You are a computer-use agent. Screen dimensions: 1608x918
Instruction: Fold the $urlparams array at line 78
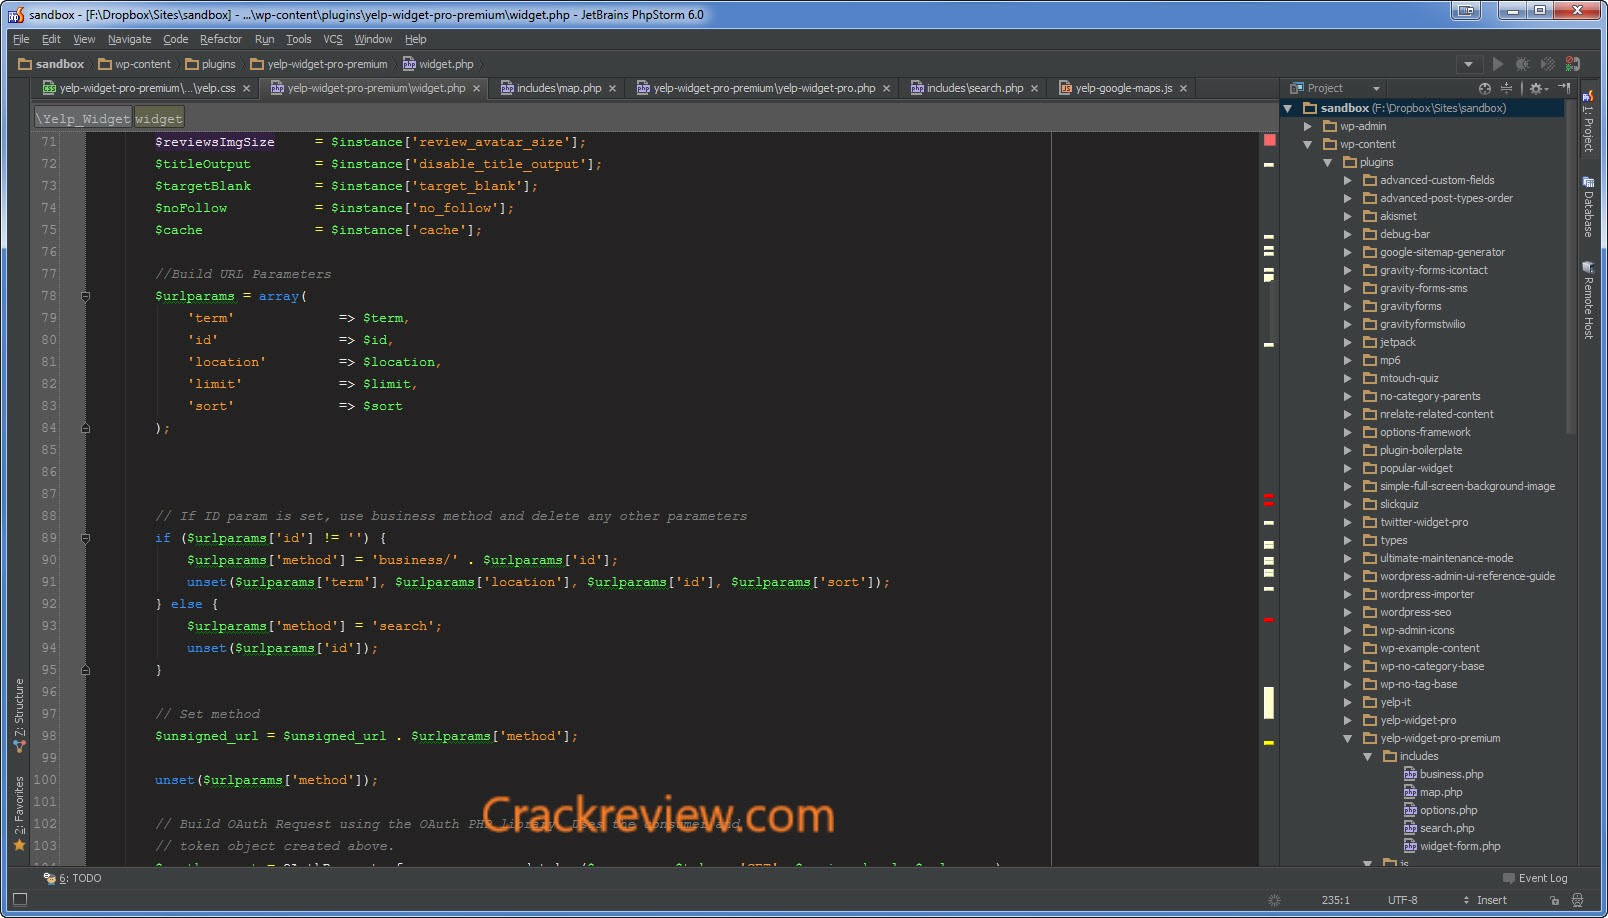coord(85,296)
